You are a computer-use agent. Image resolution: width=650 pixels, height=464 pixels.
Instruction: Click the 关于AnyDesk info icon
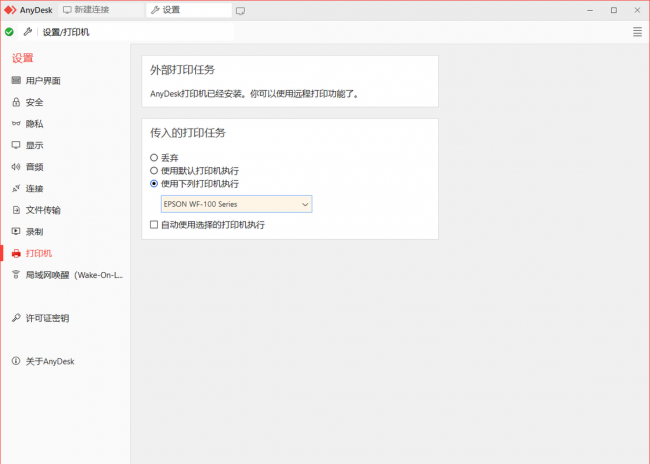pyautogui.click(x=16, y=361)
